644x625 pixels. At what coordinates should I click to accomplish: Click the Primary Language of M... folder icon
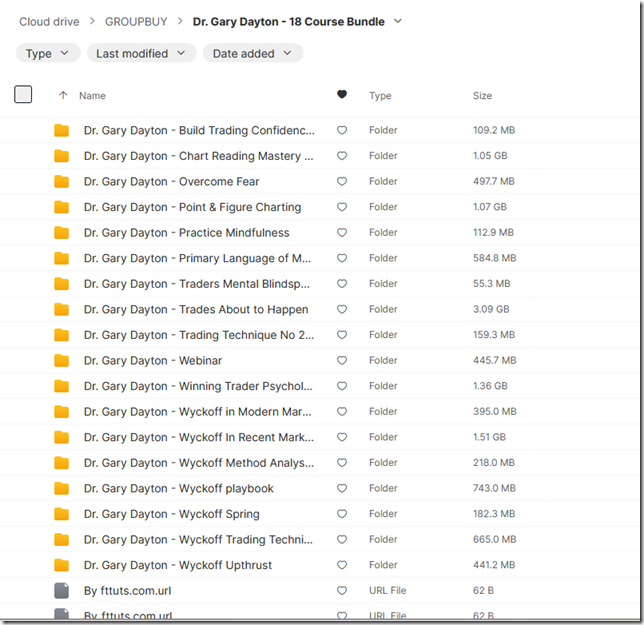[62, 258]
